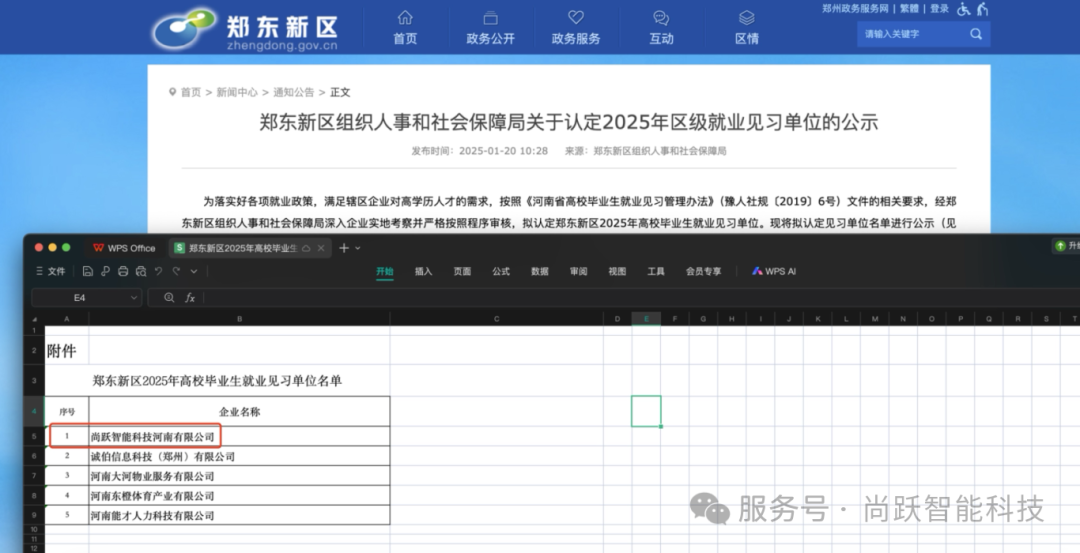
Task: Click the elderly-mode icon in site header
Action: click(983, 9)
